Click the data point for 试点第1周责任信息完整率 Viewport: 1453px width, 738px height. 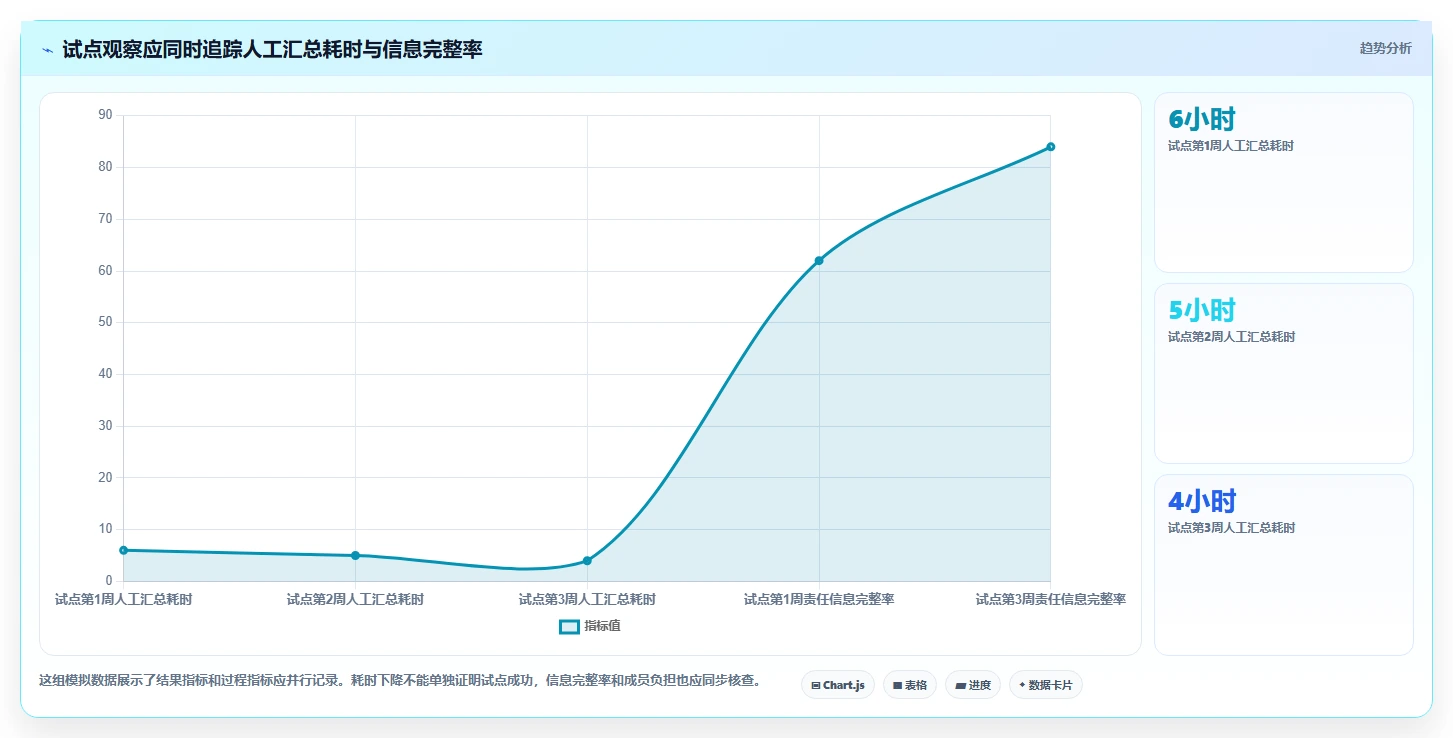[819, 260]
